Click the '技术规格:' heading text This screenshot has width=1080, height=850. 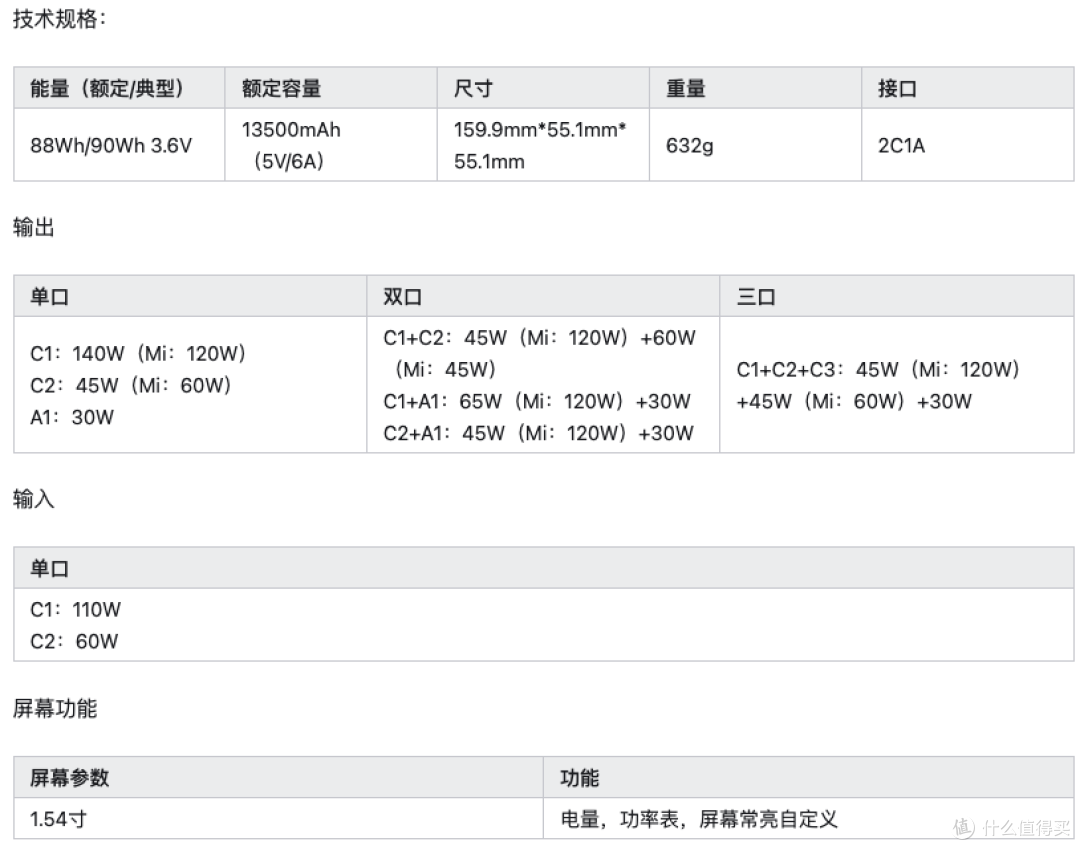[59, 19]
